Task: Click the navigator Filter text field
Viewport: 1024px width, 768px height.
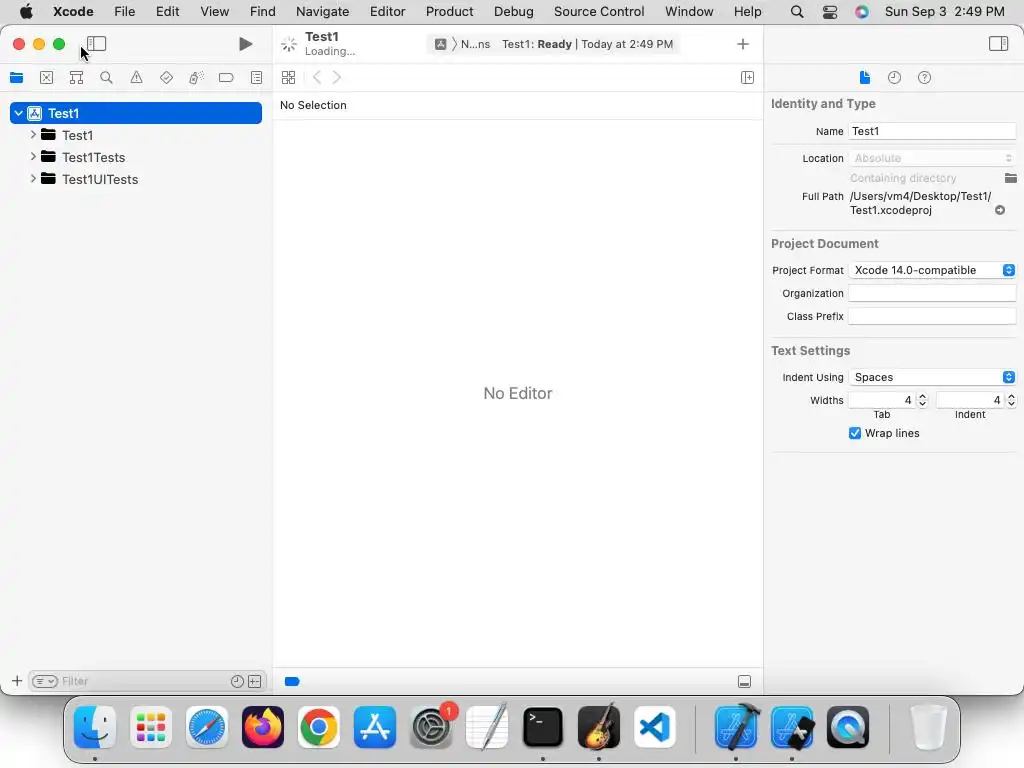Action: (144, 681)
